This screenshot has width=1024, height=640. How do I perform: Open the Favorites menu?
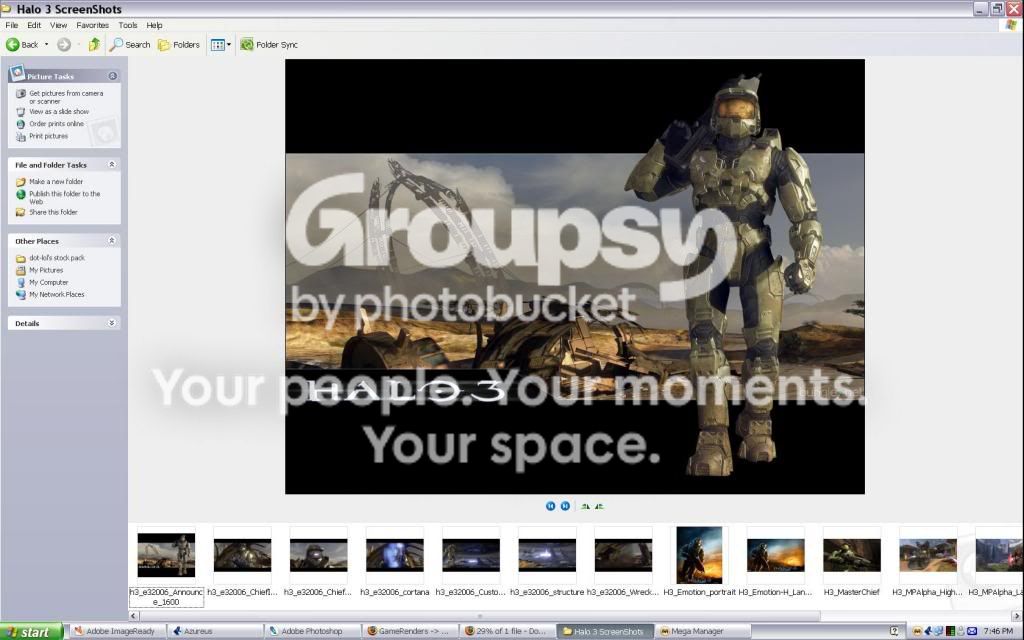click(x=93, y=25)
